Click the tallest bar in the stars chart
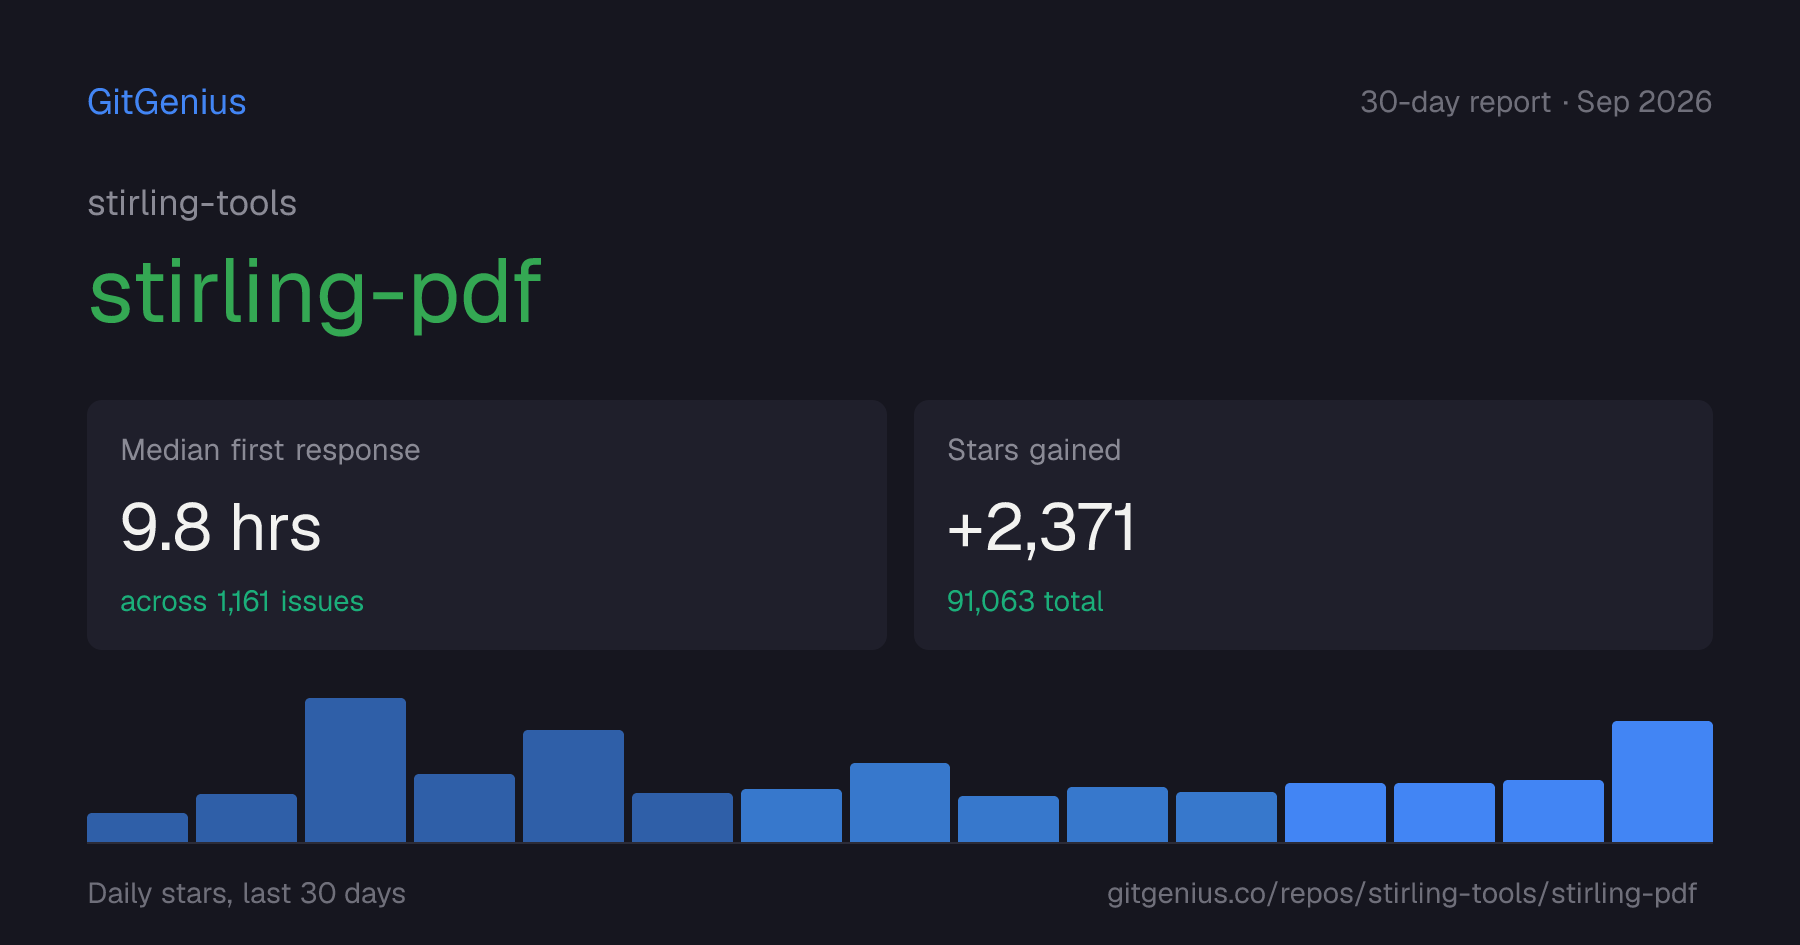The height and width of the screenshot is (945, 1800). (355, 770)
